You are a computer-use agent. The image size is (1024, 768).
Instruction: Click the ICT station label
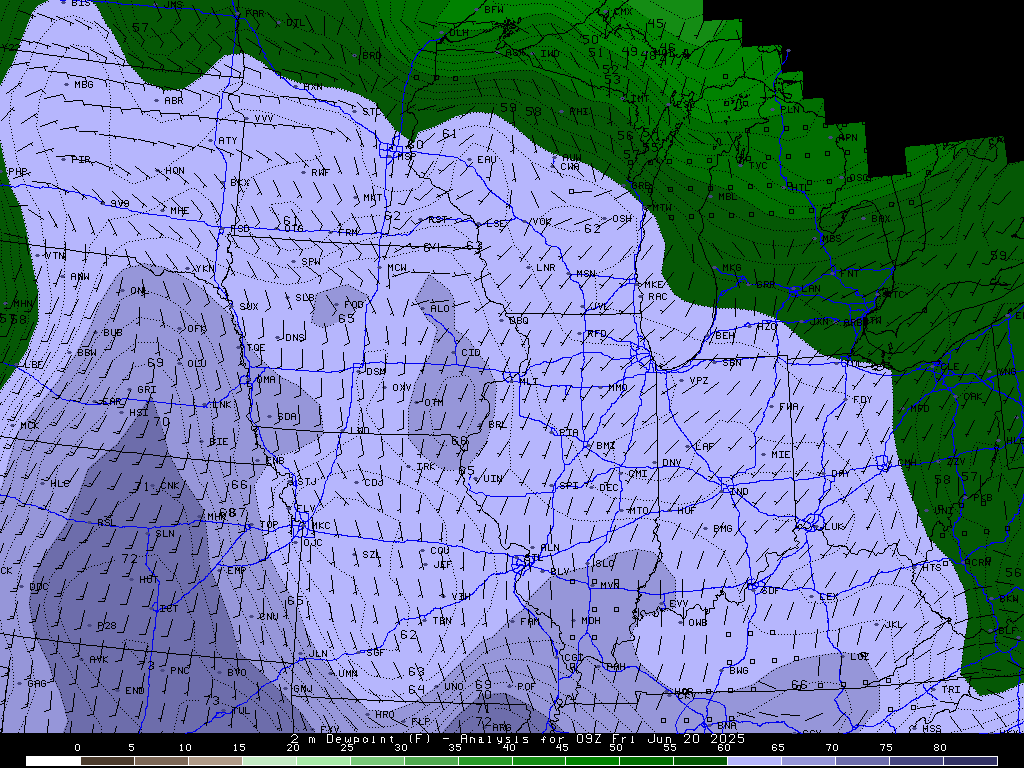click(x=169, y=609)
